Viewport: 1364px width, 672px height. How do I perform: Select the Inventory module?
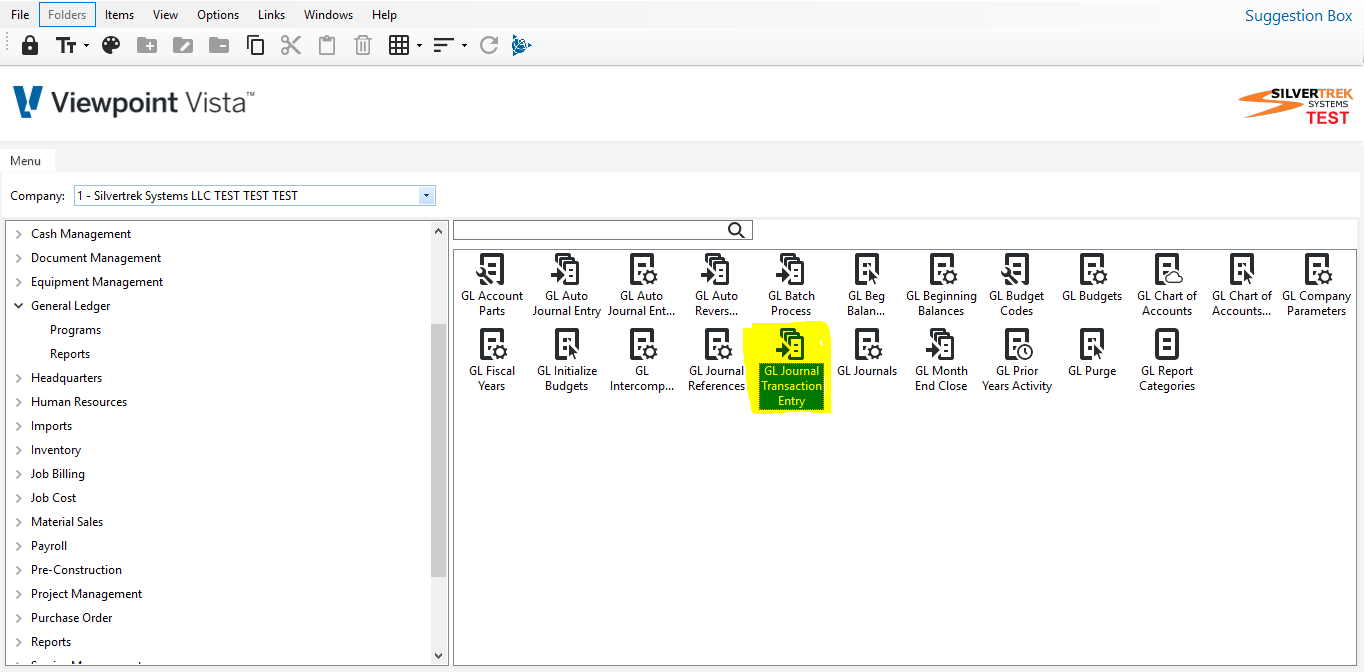[x=56, y=450]
